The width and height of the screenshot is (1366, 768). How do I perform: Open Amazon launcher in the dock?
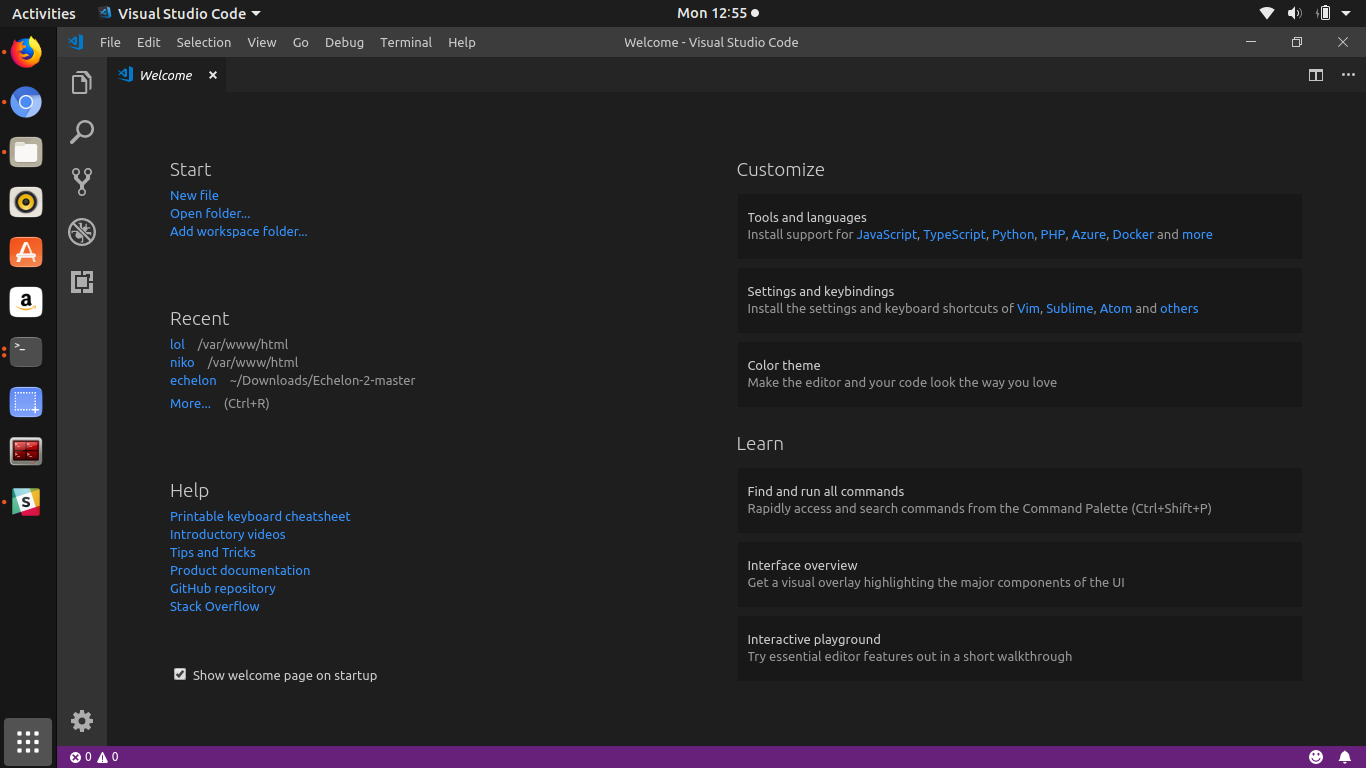pos(26,301)
